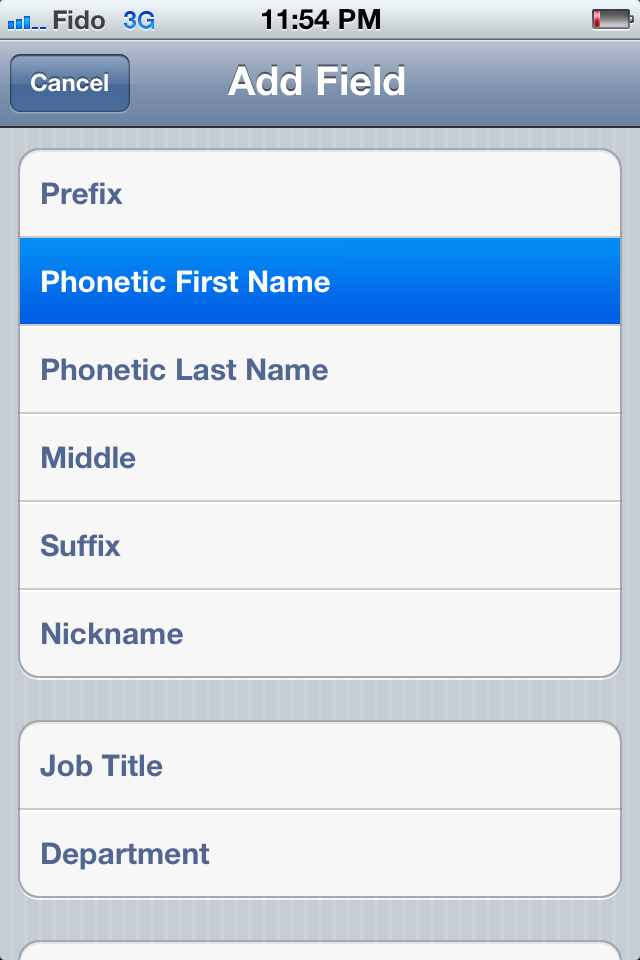640x960 pixels.
Task: Tap the 3G network indicator
Action: (139, 19)
